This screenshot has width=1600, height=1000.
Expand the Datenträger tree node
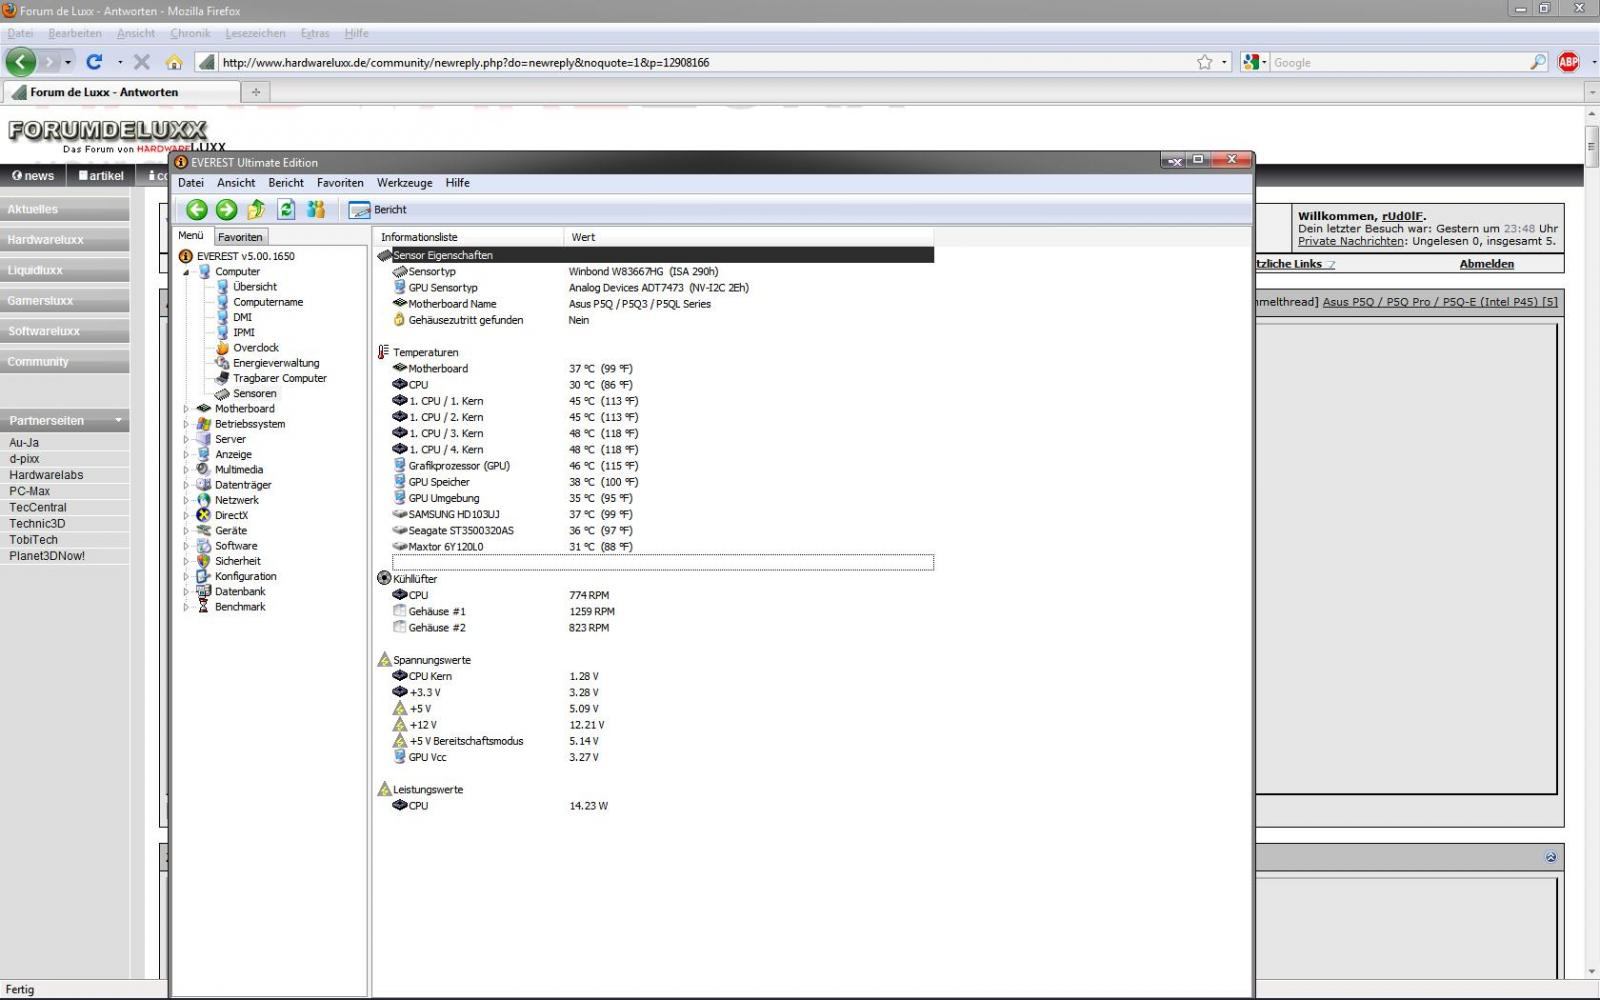click(186, 485)
